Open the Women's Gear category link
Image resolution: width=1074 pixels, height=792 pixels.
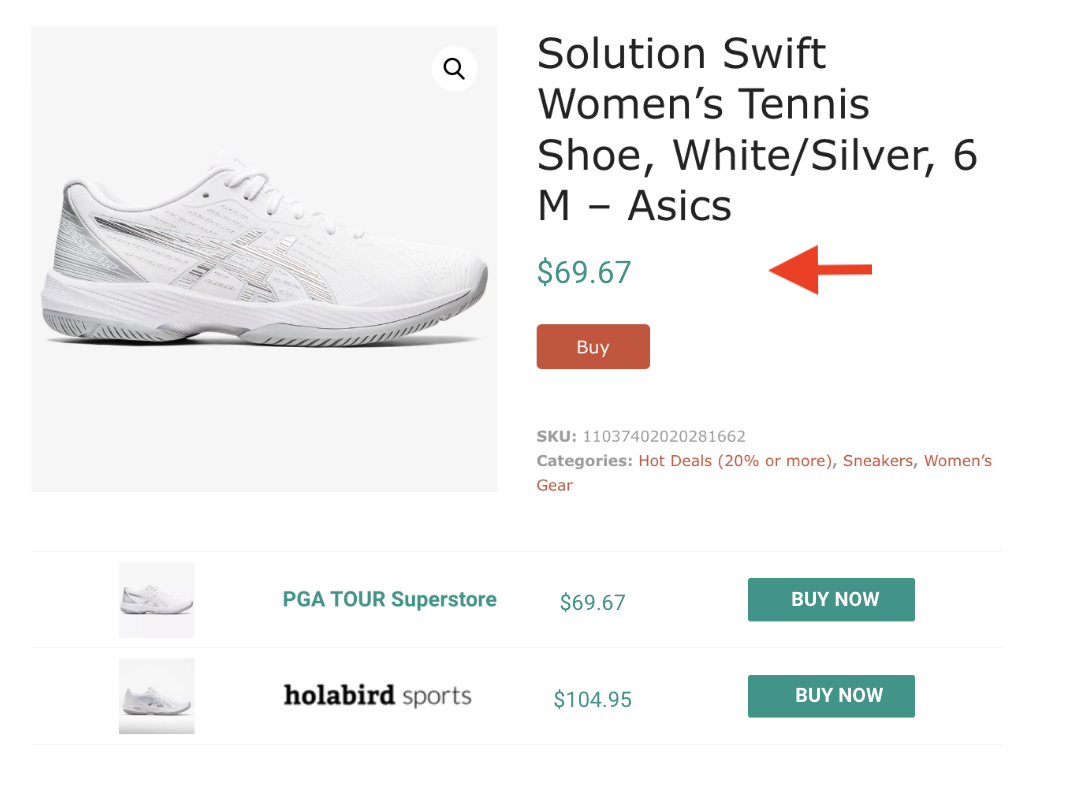(x=957, y=461)
